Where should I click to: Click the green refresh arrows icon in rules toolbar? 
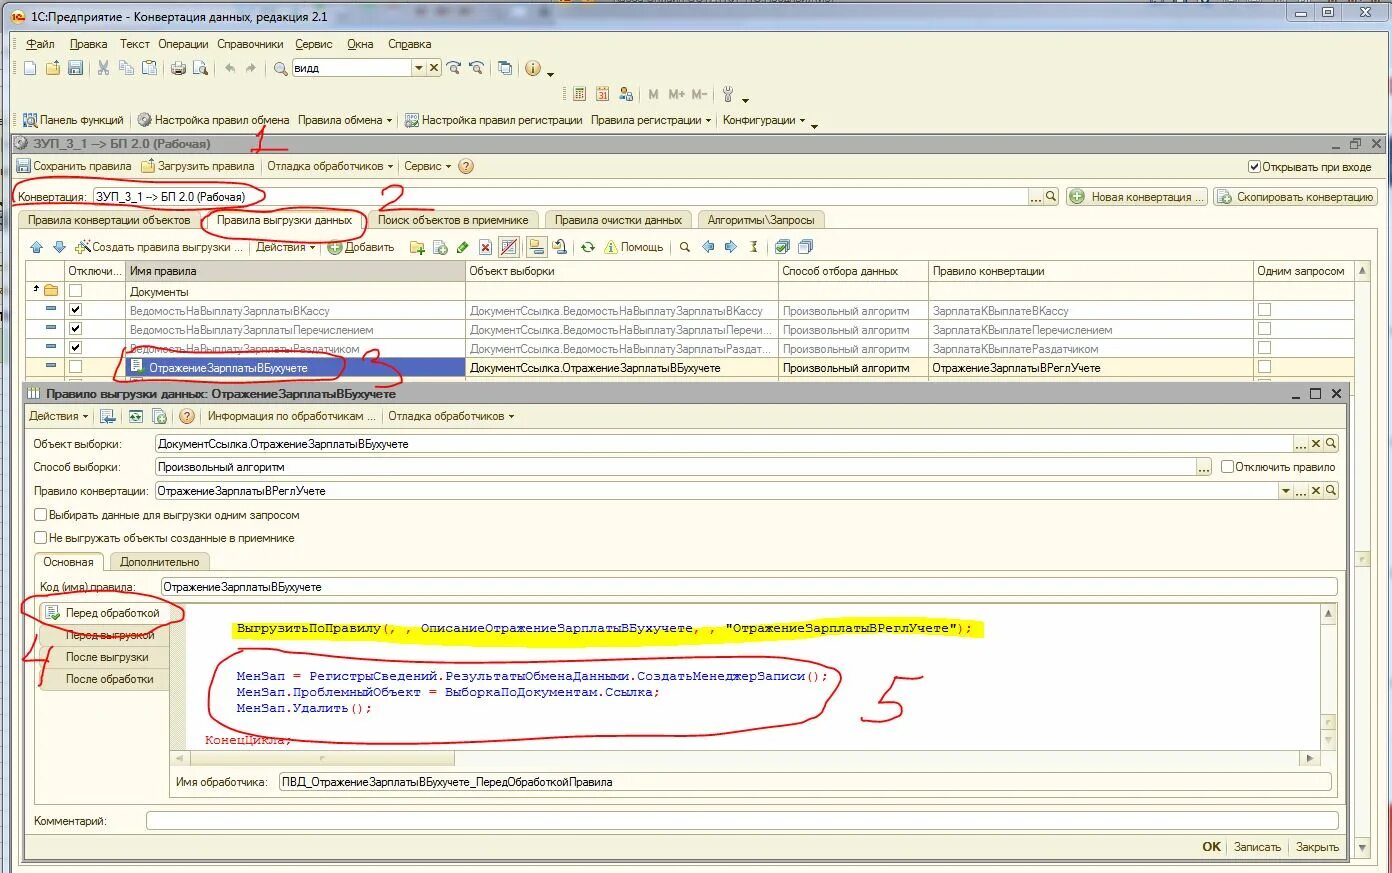tap(588, 247)
